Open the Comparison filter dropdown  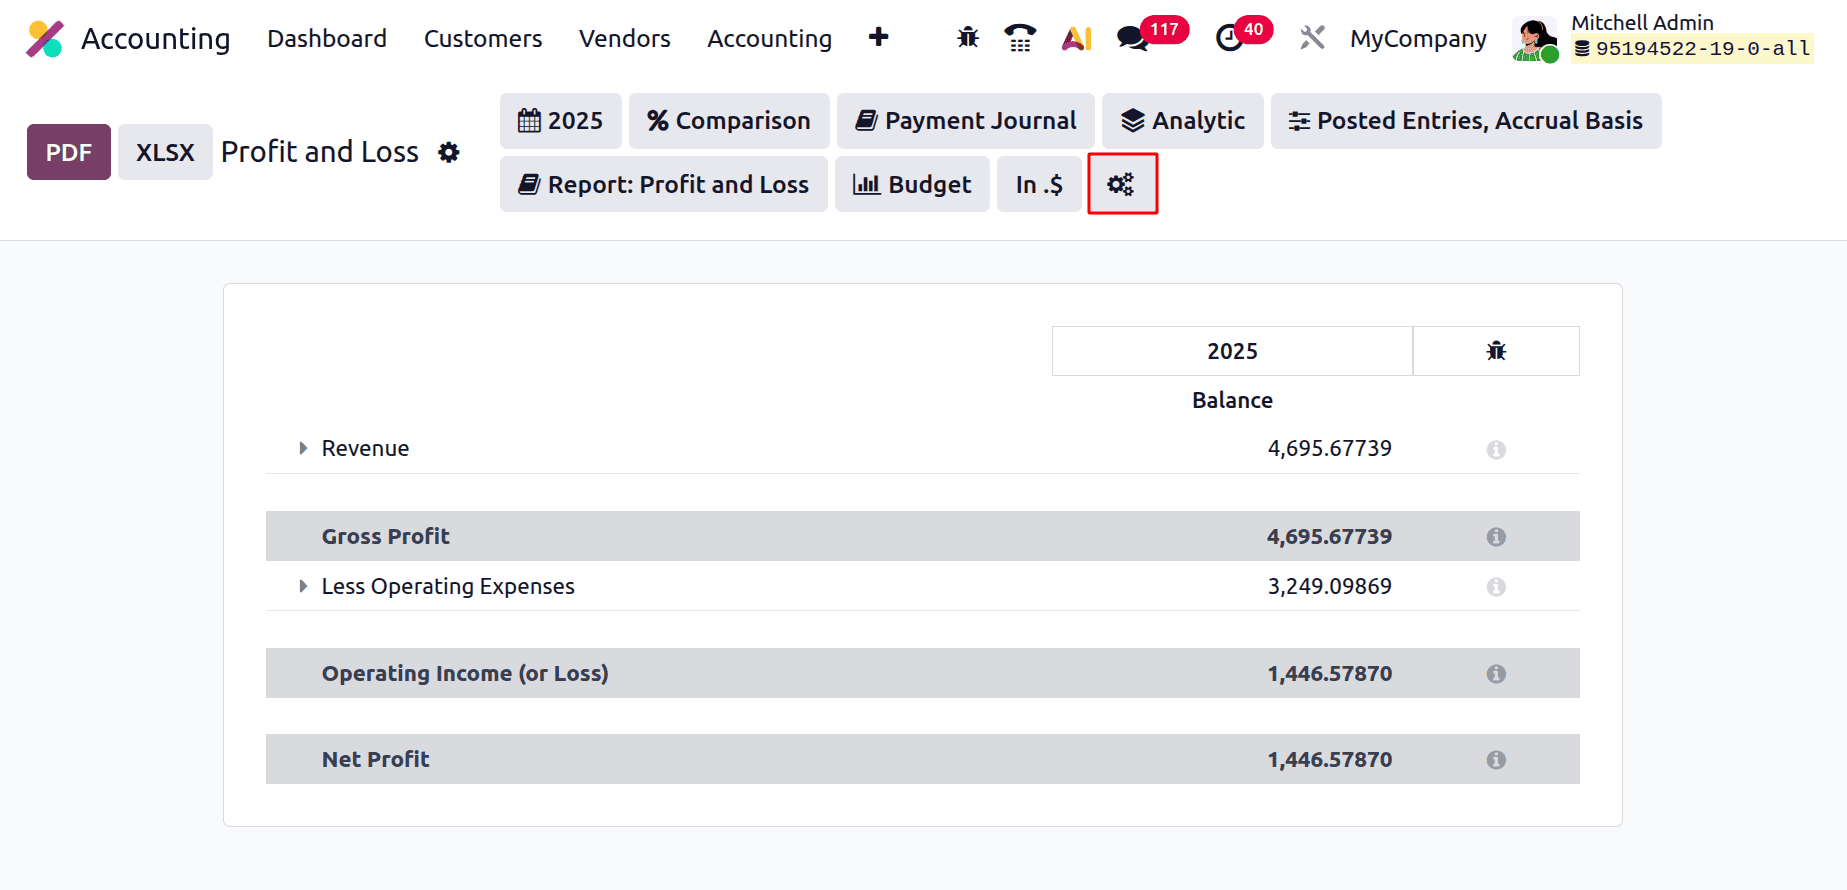pos(729,121)
